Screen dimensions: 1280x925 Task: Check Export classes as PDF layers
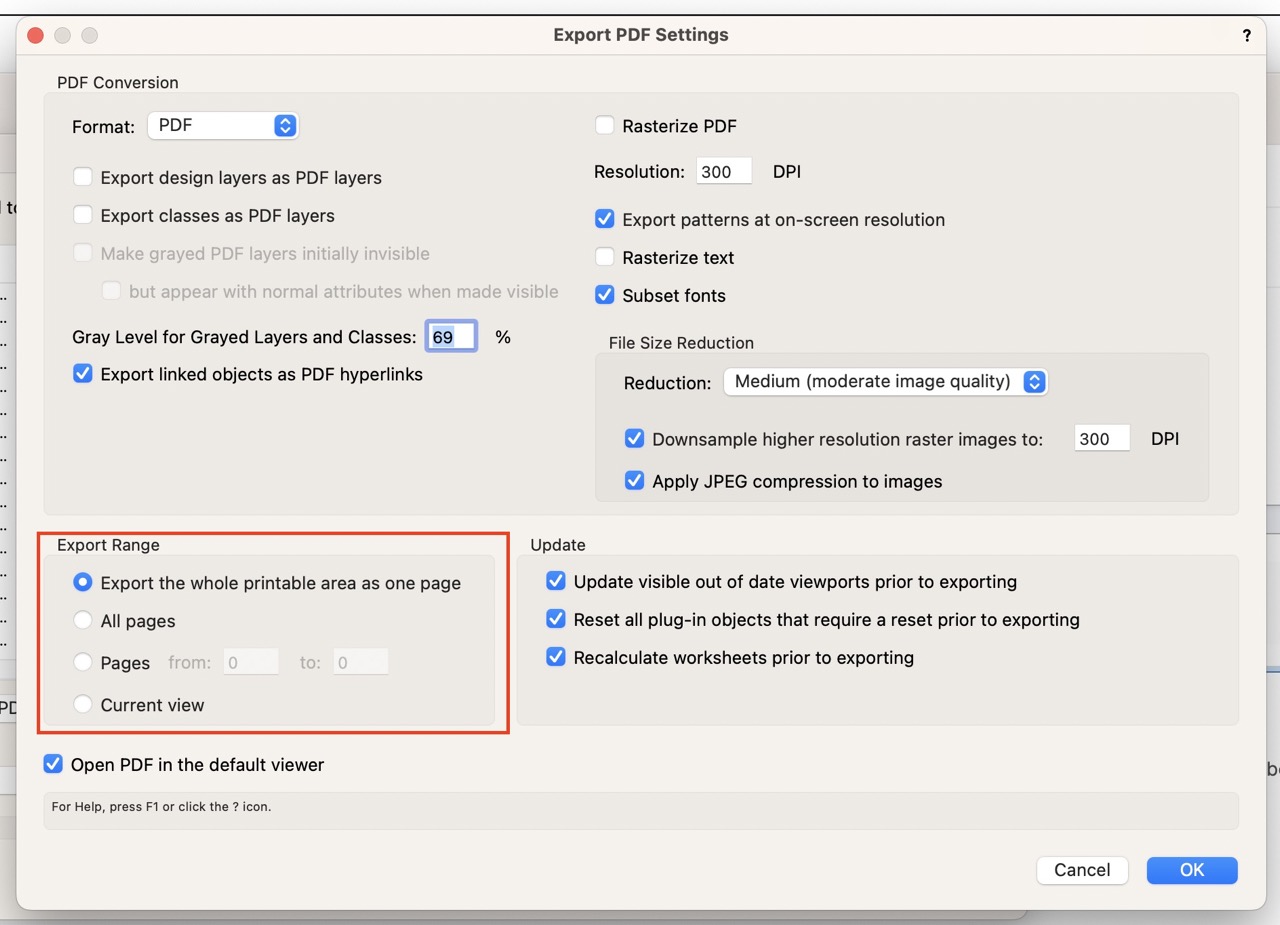tap(83, 216)
